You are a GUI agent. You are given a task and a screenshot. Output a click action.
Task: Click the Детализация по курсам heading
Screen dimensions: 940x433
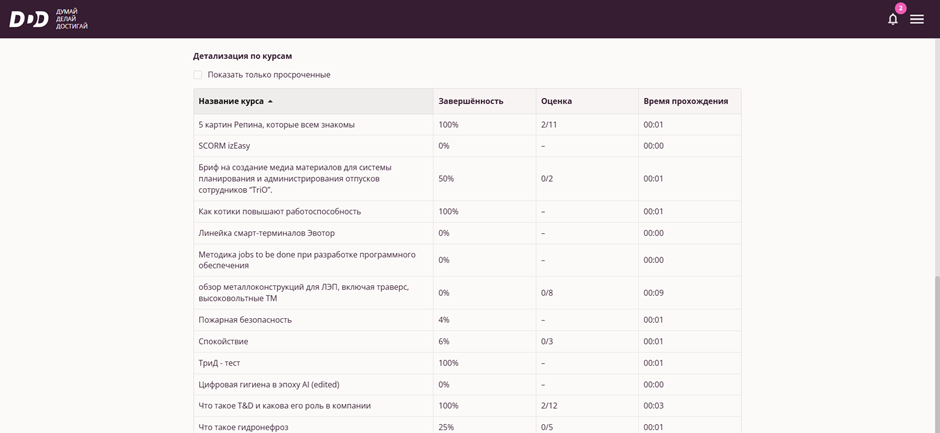[242, 56]
